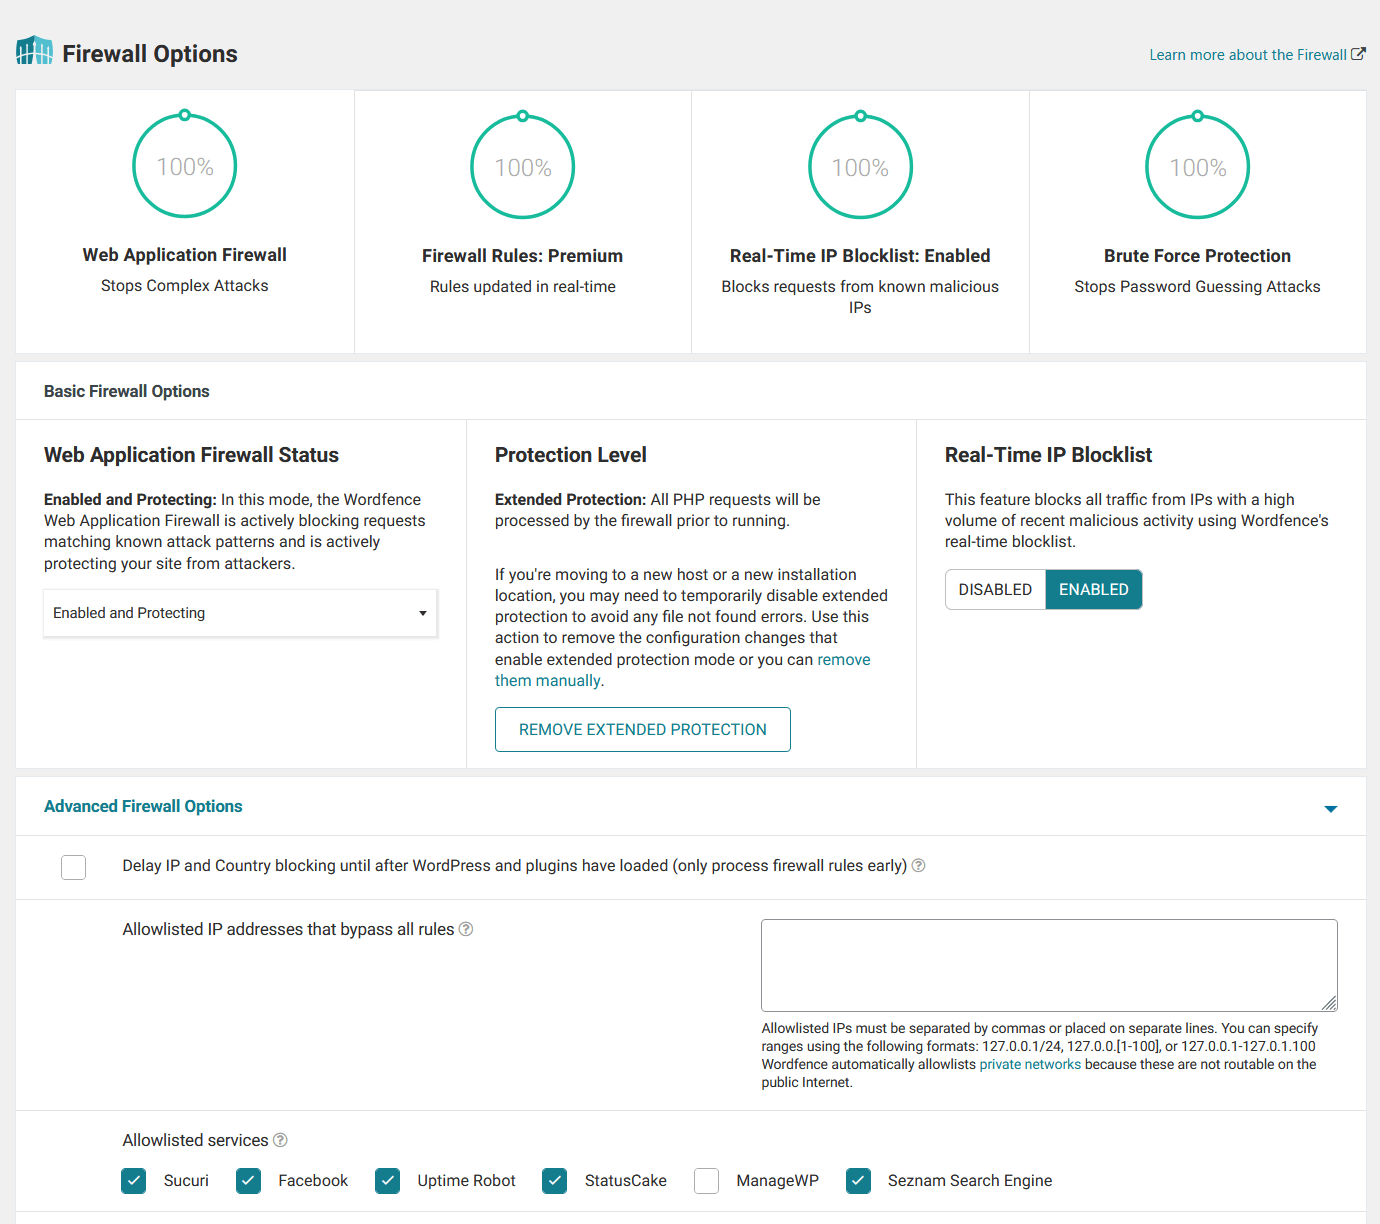Click the Firewall Rules Premium status circle

pyautogui.click(x=522, y=165)
